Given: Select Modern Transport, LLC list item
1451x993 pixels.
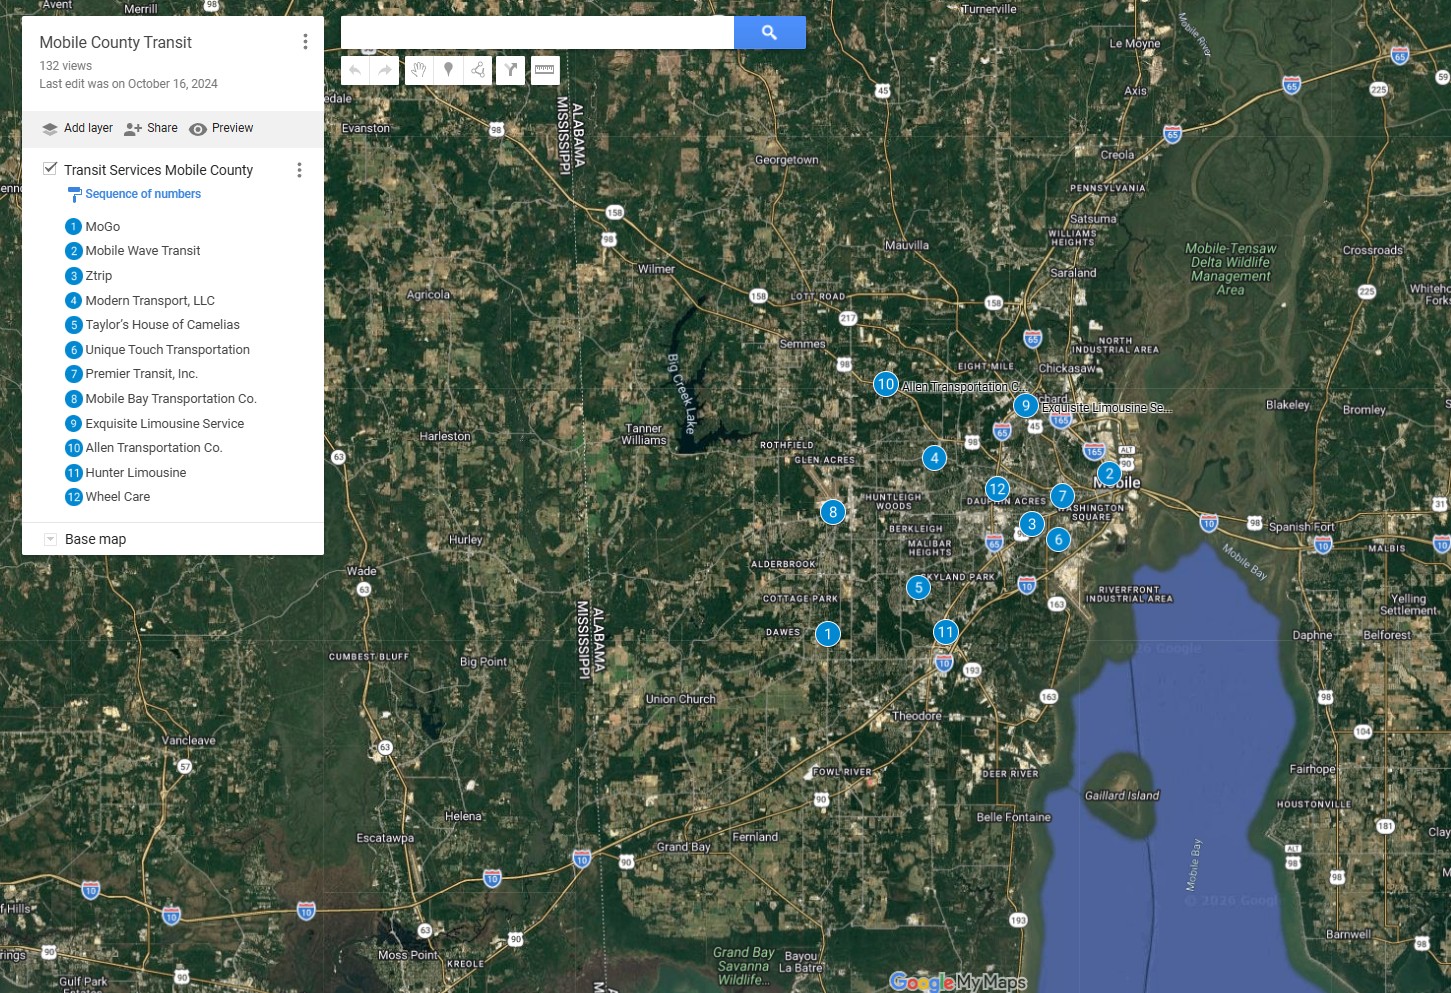Looking at the screenshot, I should point(150,301).
